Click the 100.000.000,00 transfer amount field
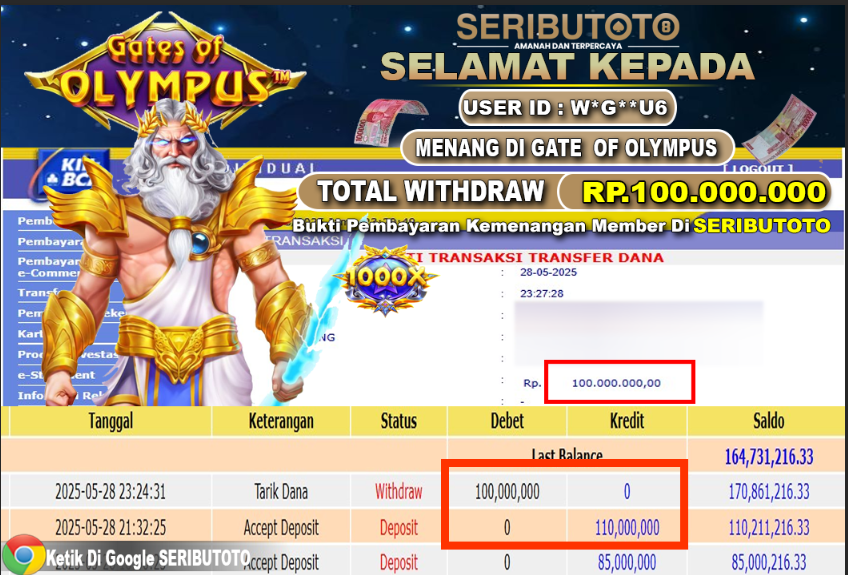 click(619, 382)
